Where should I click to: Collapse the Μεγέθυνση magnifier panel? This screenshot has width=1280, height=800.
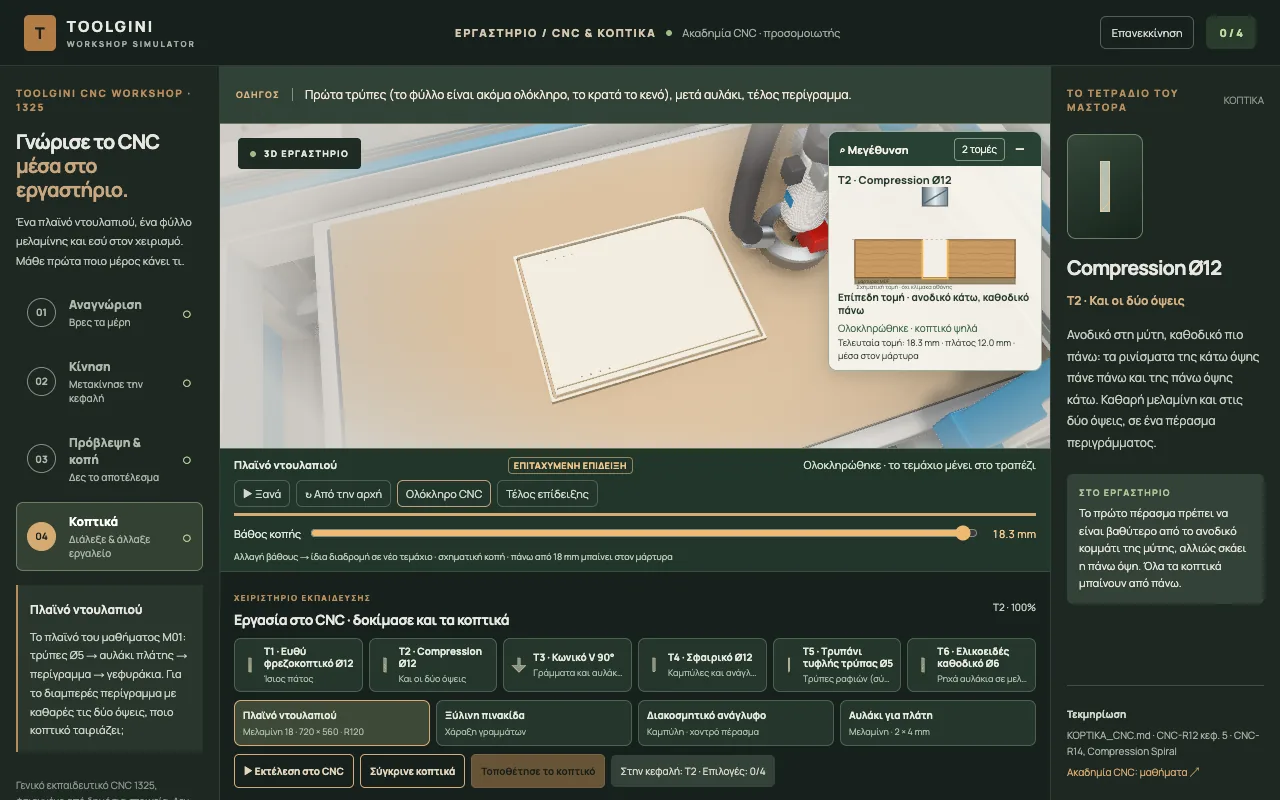point(1020,149)
